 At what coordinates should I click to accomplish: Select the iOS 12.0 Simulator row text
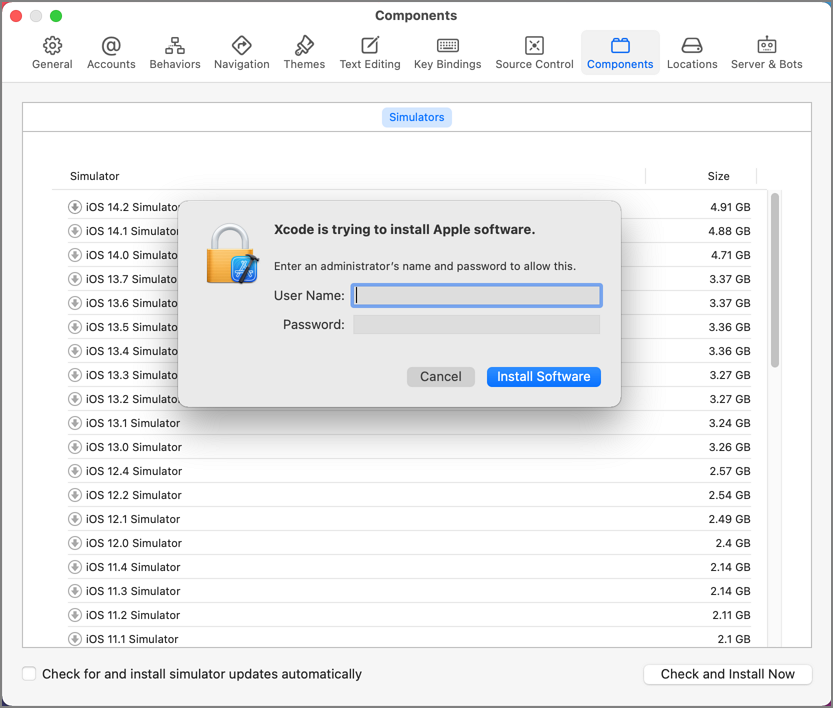pyautogui.click(x=134, y=543)
